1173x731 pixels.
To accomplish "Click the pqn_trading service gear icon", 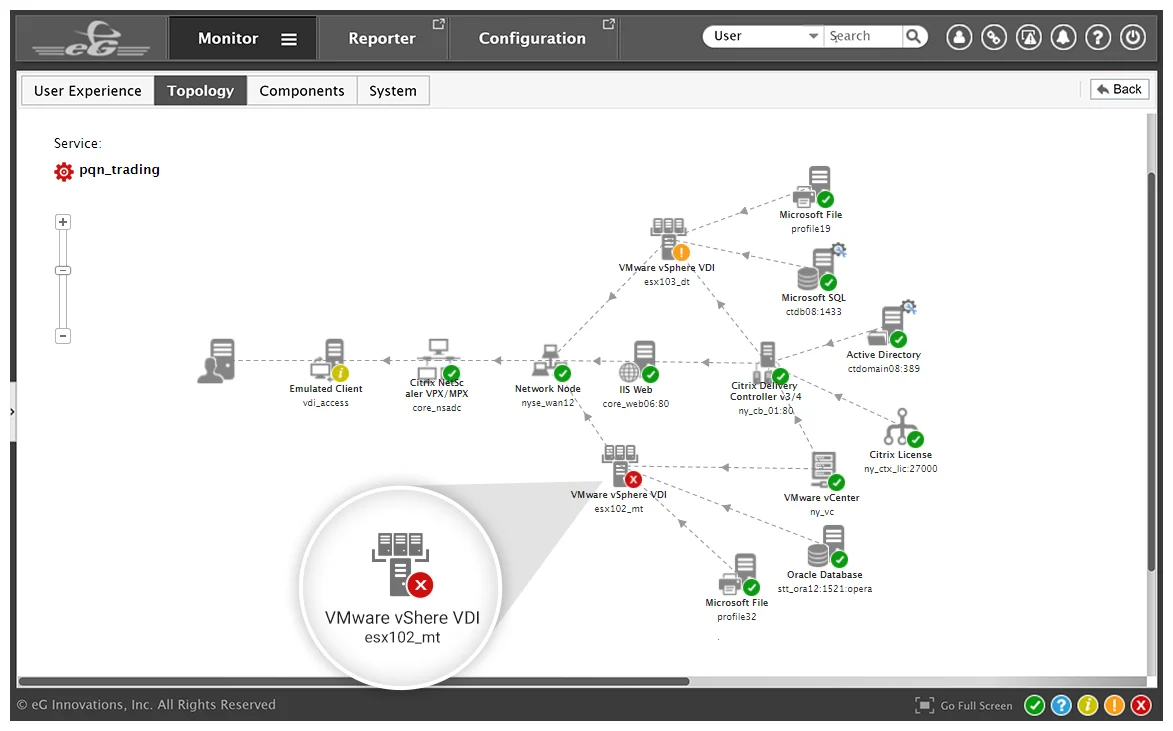I will click(64, 171).
